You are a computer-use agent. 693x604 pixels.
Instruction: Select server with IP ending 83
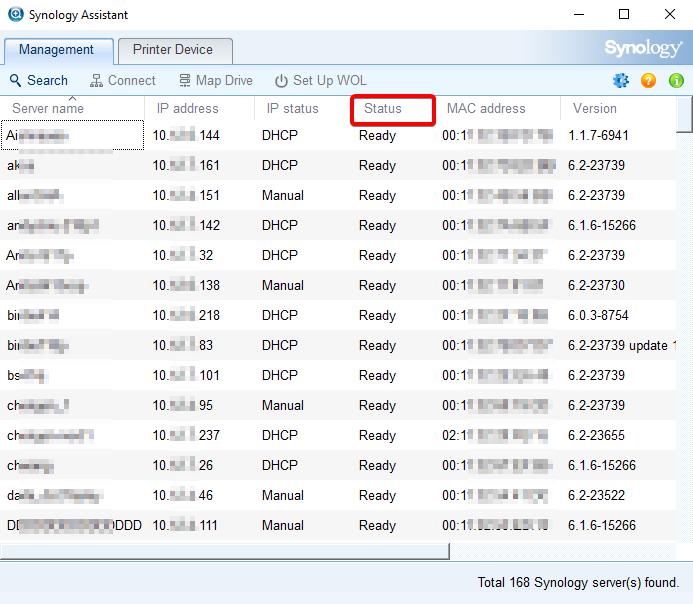pyautogui.click(x=338, y=345)
